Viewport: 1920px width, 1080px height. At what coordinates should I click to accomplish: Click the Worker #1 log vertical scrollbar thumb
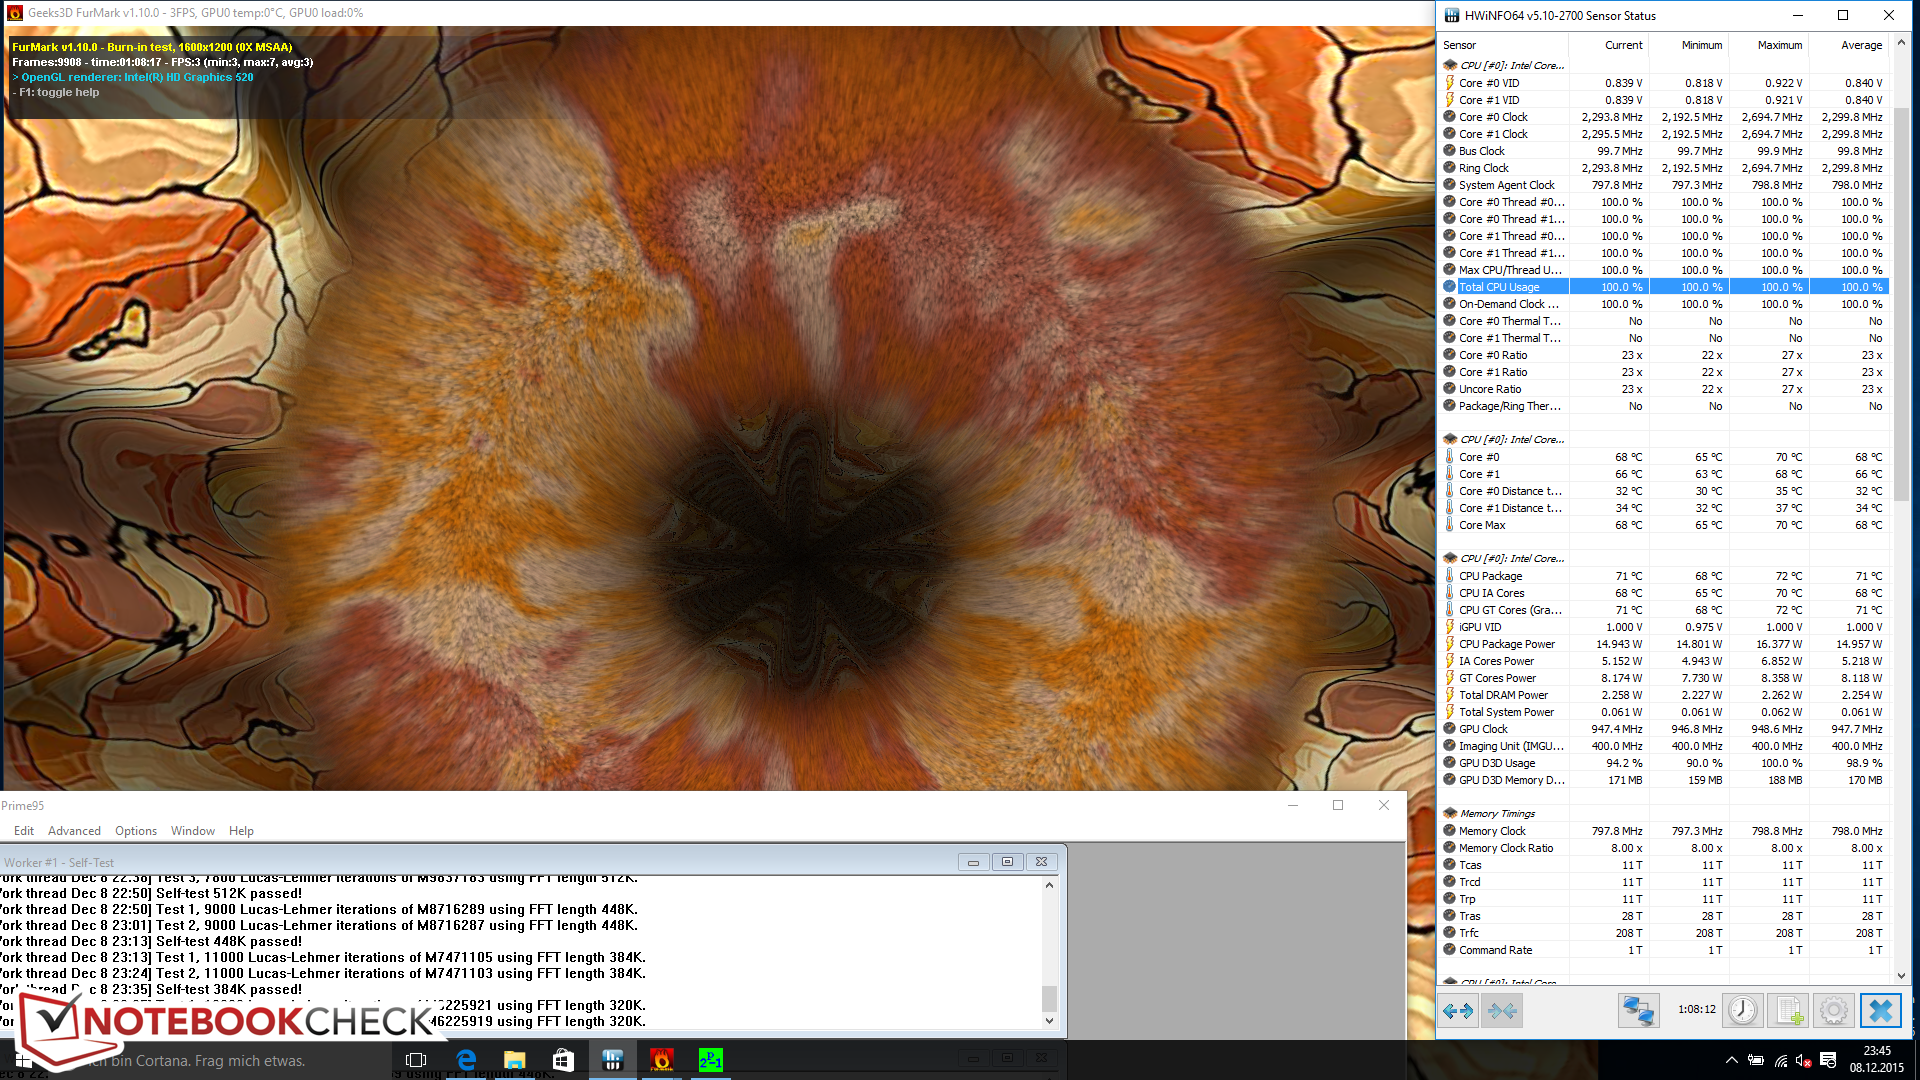(1049, 997)
